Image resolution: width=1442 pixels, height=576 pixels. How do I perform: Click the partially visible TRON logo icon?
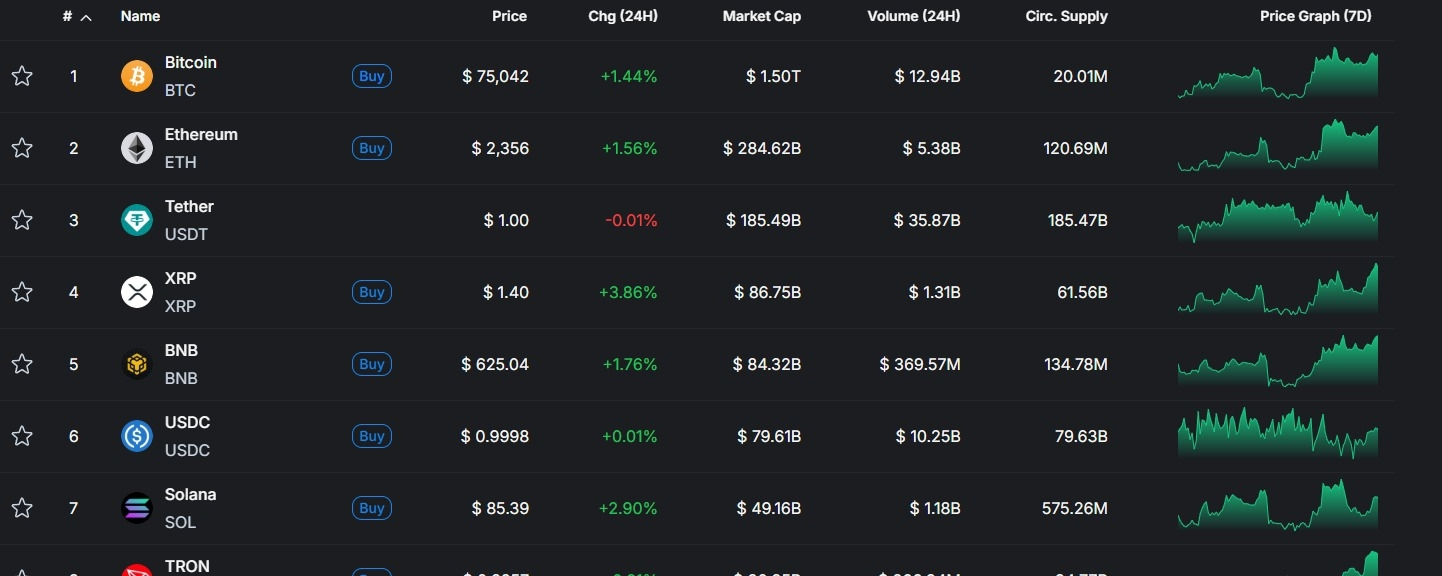[x=137, y=571]
